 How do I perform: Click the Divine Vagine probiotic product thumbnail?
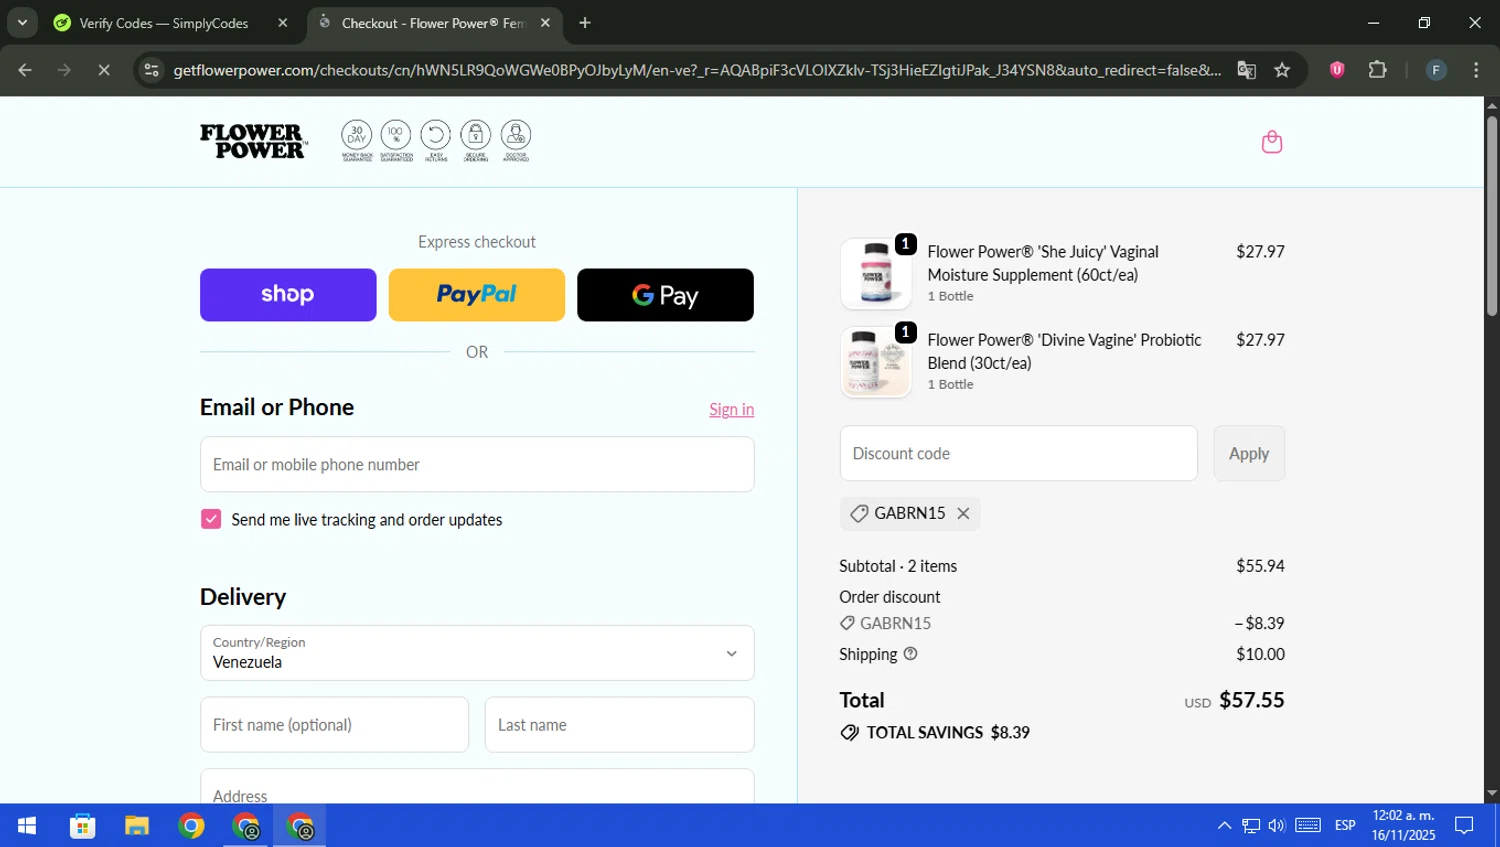[876, 362]
